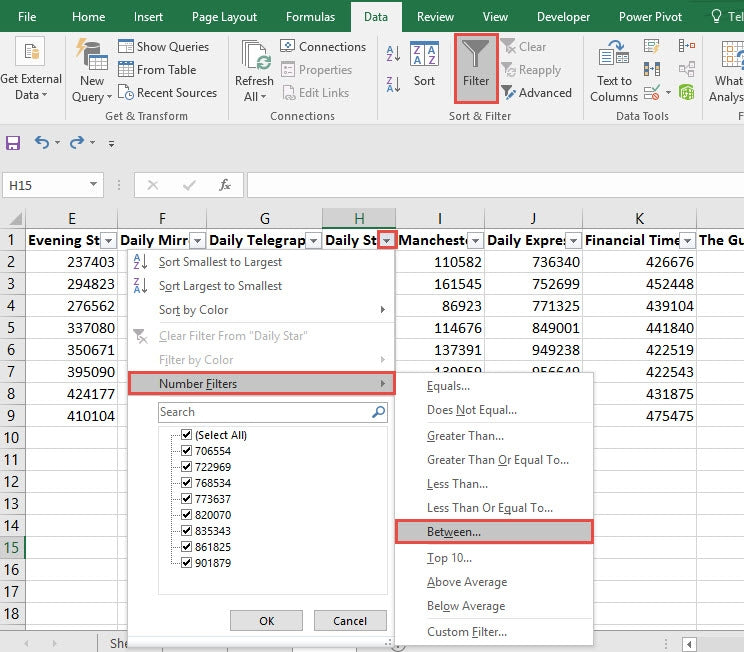
Task: Click Edit Links in Connections group
Action: tap(316, 93)
